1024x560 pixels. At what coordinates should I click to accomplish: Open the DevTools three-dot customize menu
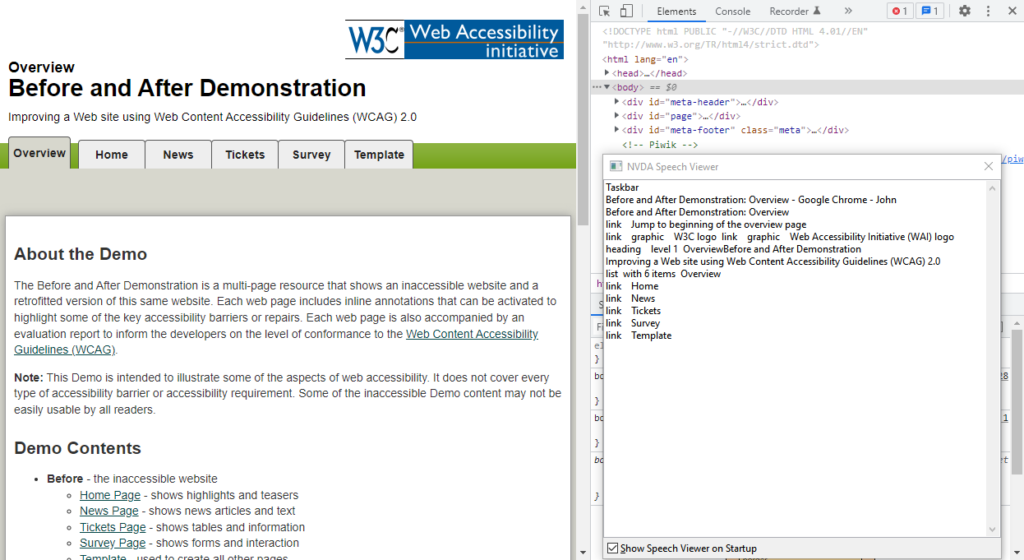[x=988, y=11]
